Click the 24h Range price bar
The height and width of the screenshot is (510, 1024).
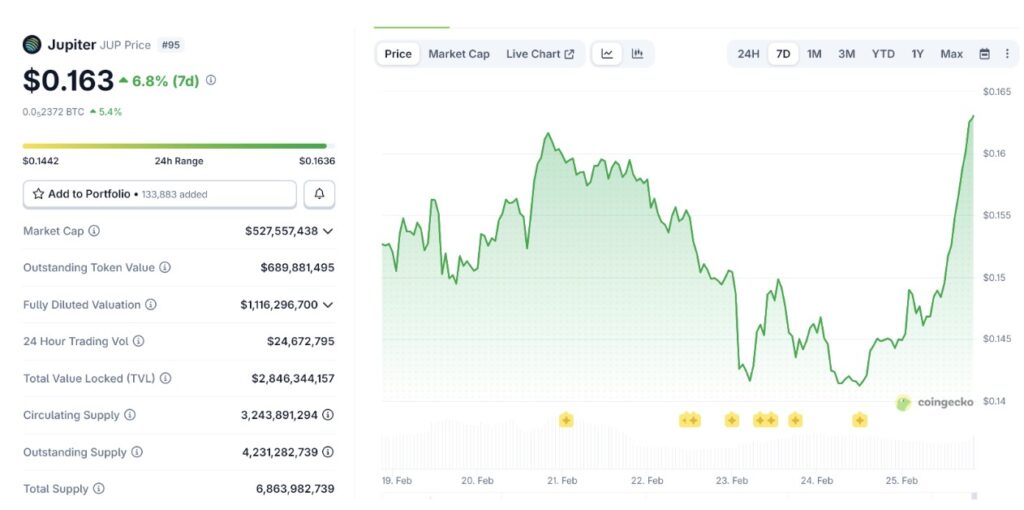(175, 146)
